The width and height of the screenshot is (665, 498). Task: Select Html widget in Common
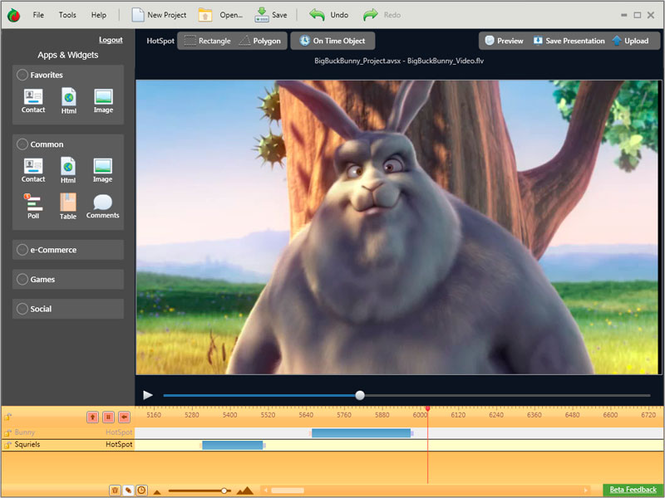(68, 170)
